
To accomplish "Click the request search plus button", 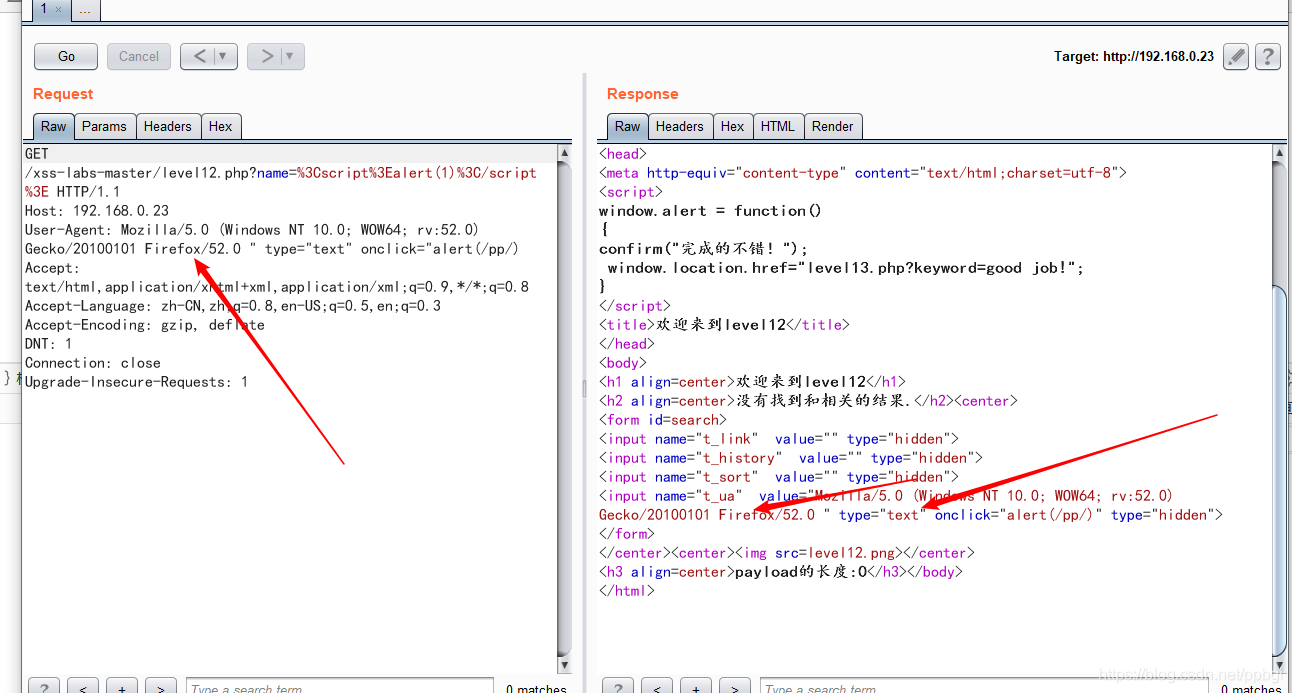I will point(122,687).
